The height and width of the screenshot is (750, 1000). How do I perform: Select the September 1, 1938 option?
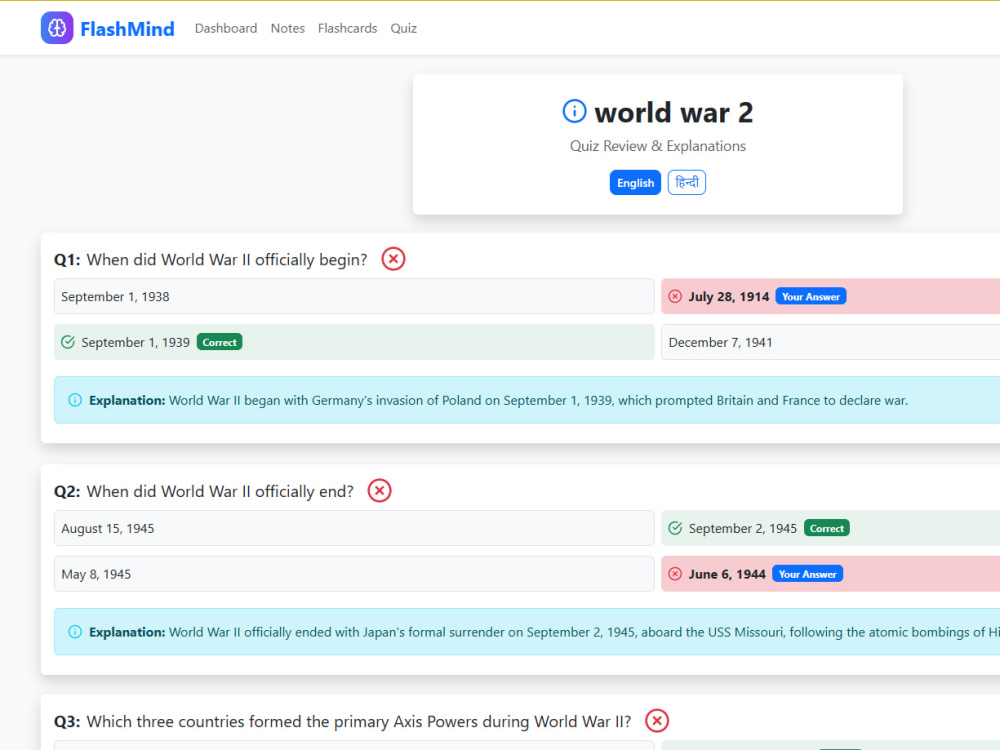pyautogui.click(x=354, y=297)
